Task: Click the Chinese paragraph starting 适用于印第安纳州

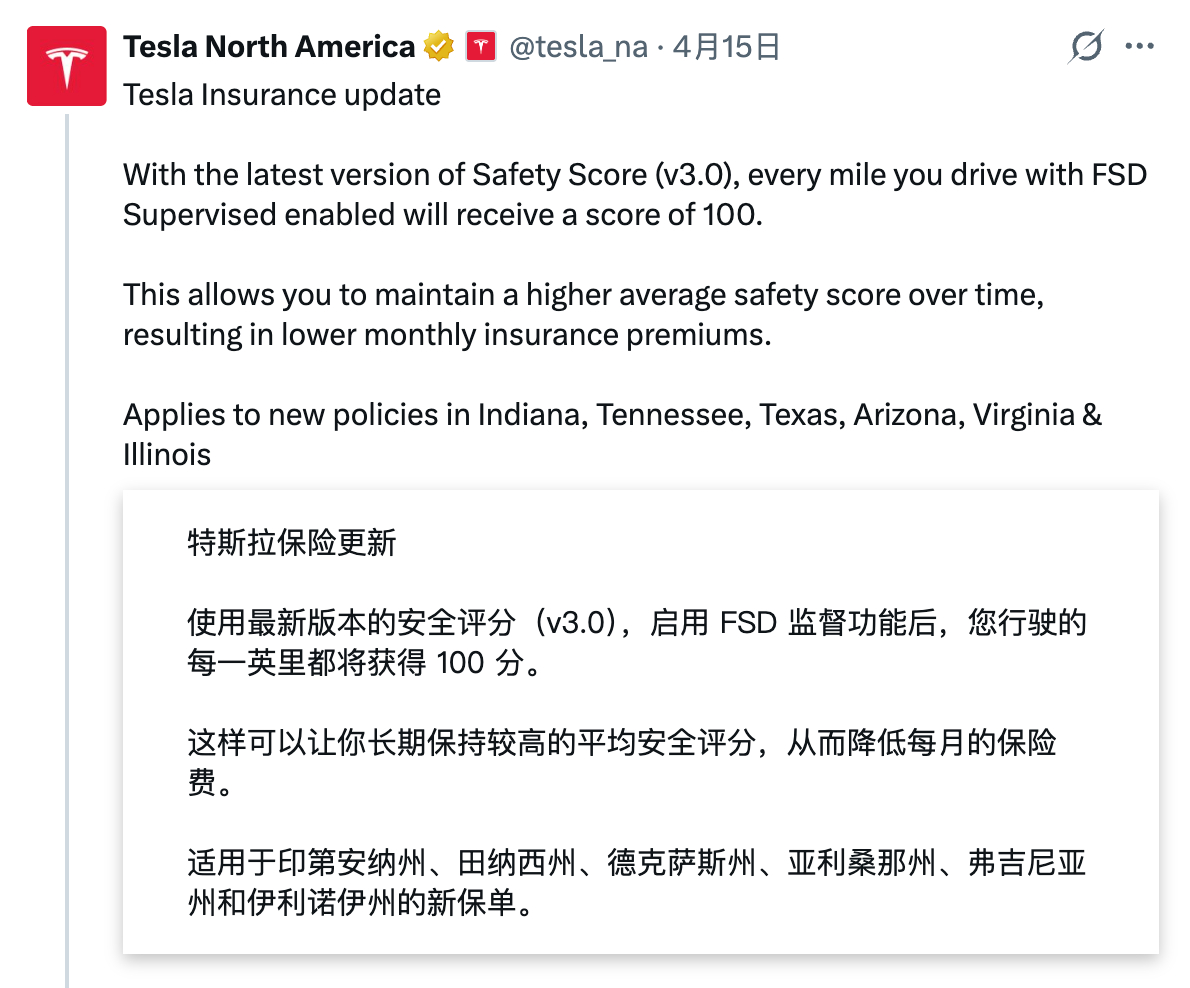Action: pyautogui.click(x=636, y=883)
